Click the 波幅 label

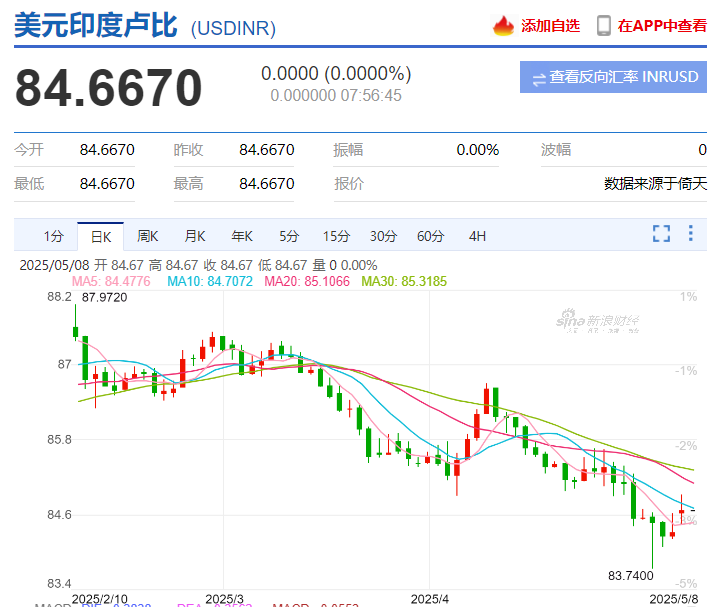[556, 150]
